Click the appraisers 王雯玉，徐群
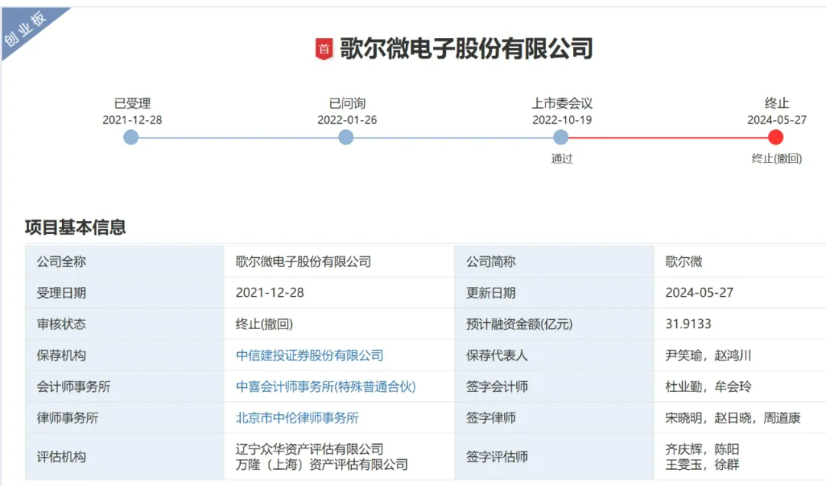This screenshot has width=828, height=493. (702, 464)
